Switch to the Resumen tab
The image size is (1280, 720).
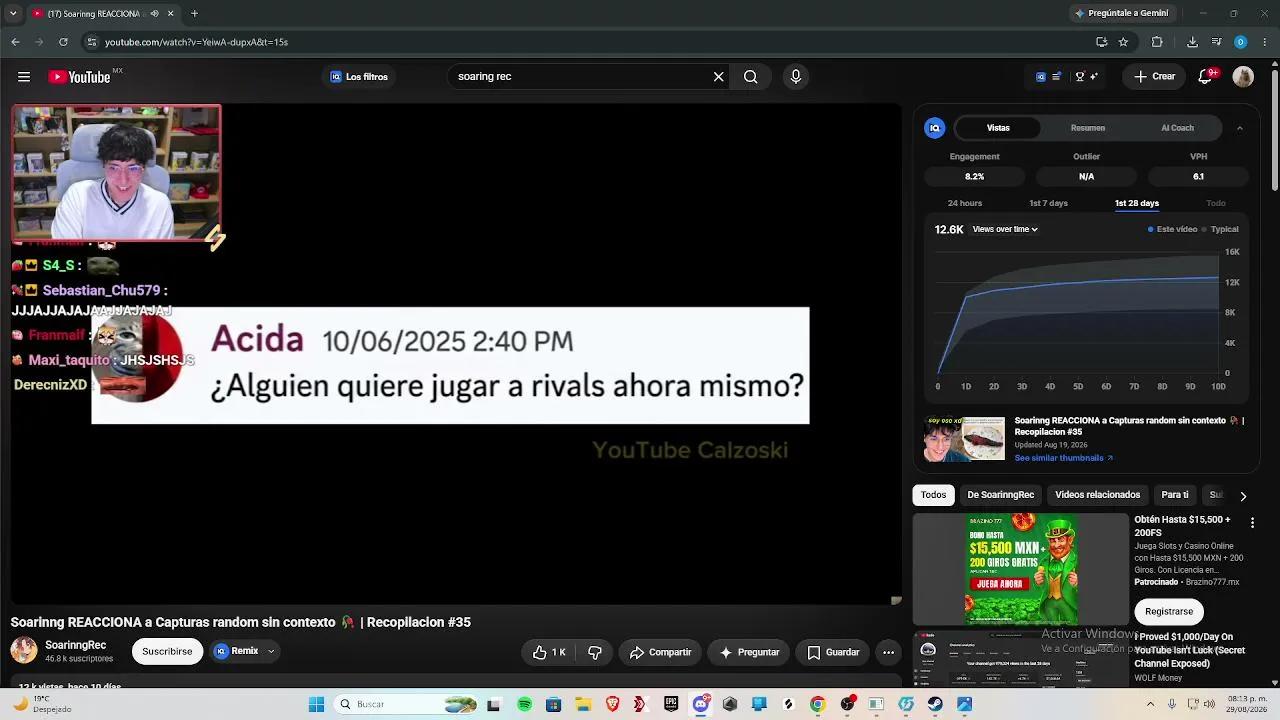tap(1088, 128)
